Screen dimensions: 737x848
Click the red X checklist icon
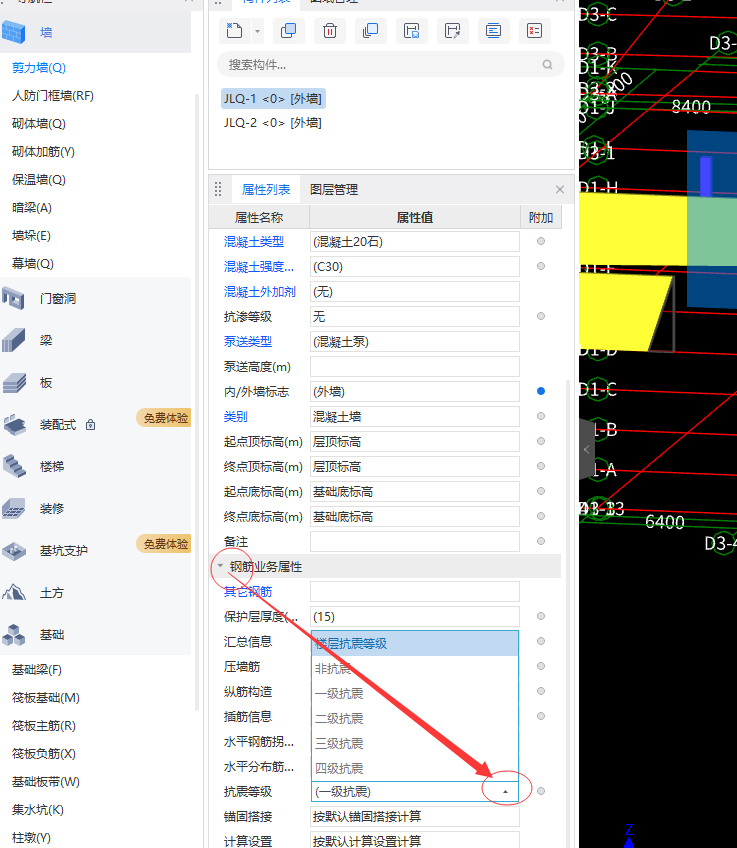[x=534, y=30]
